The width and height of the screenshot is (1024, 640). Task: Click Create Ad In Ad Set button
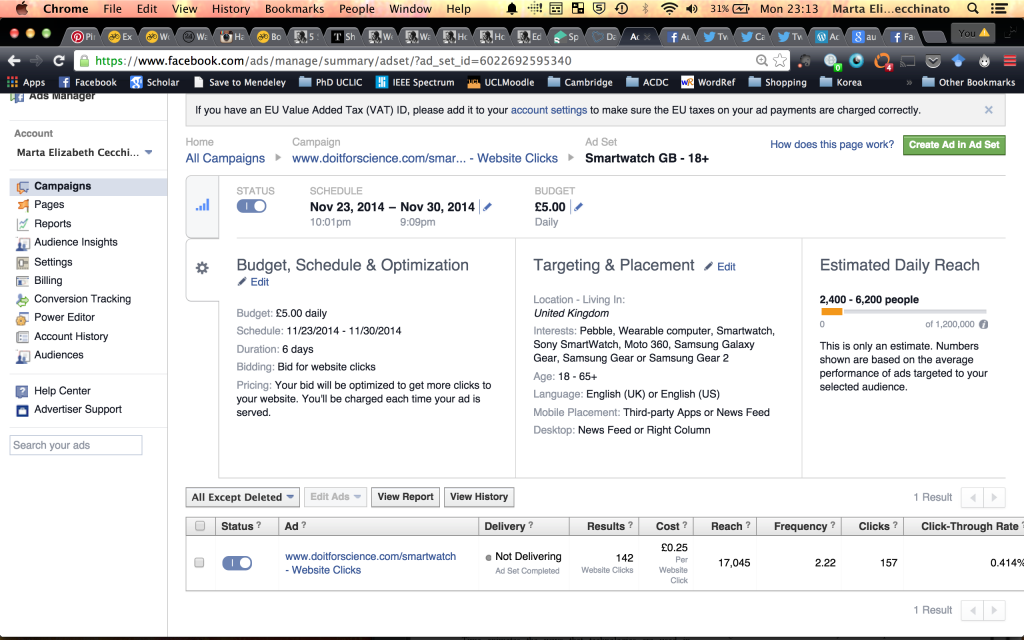pos(953,145)
